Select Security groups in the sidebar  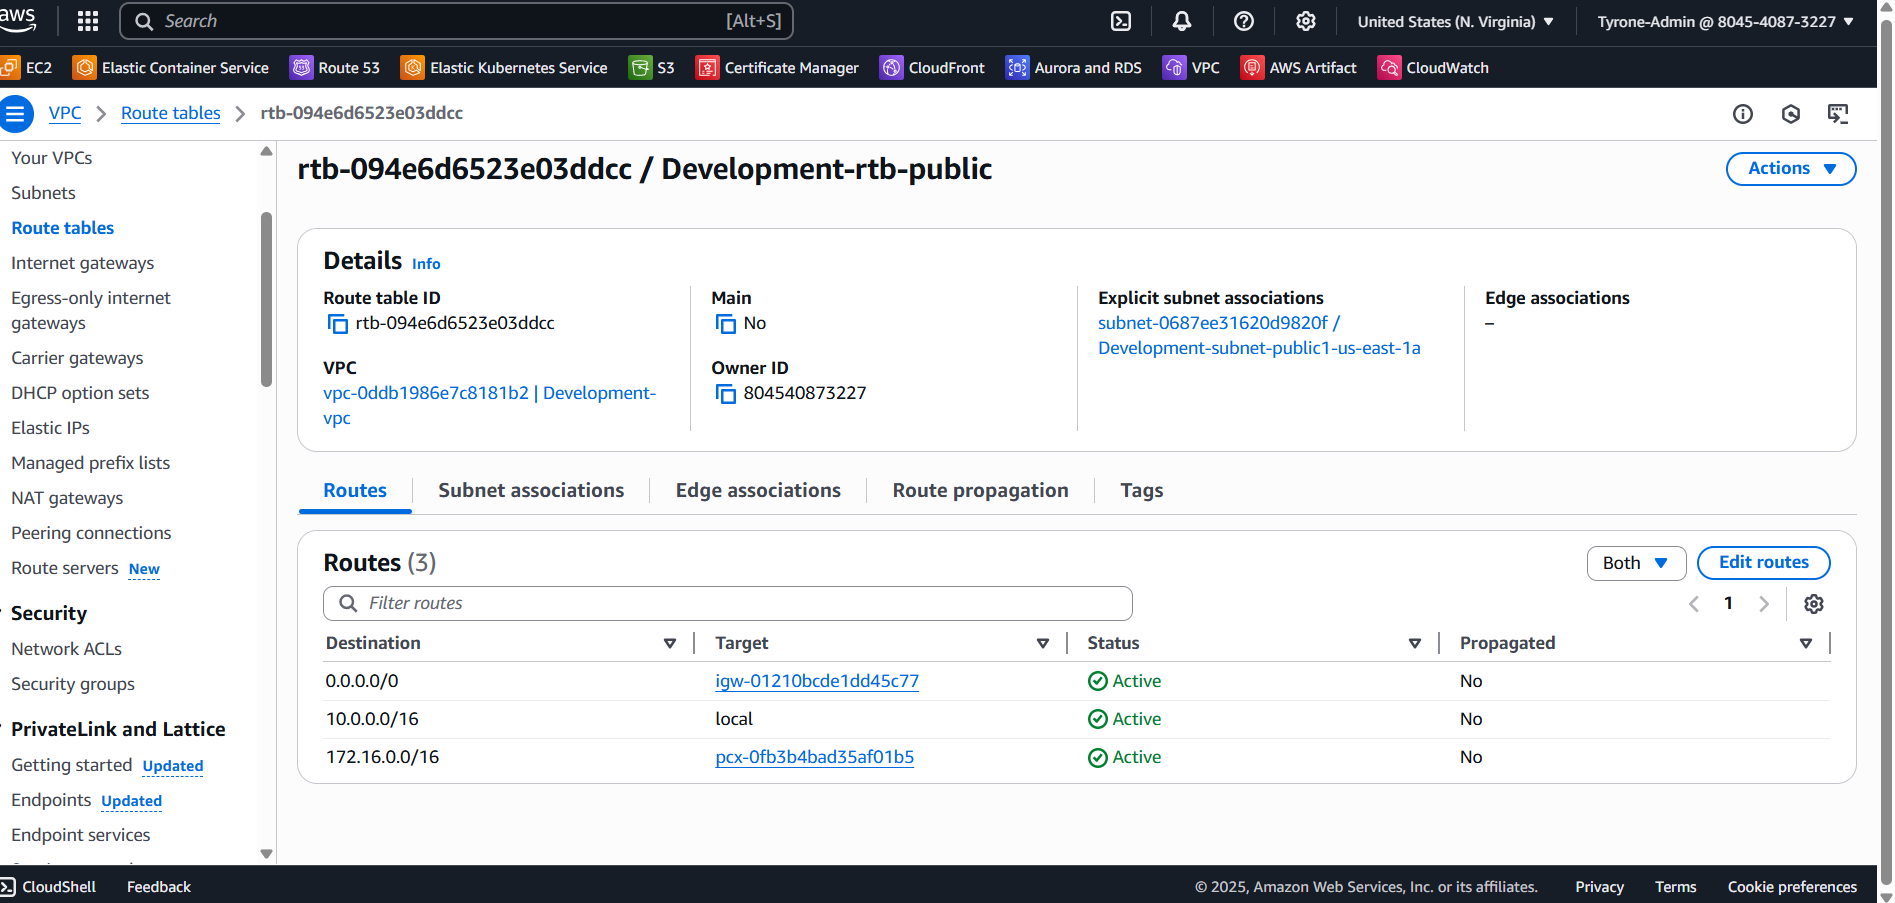pyautogui.click(x=73, y=684)
